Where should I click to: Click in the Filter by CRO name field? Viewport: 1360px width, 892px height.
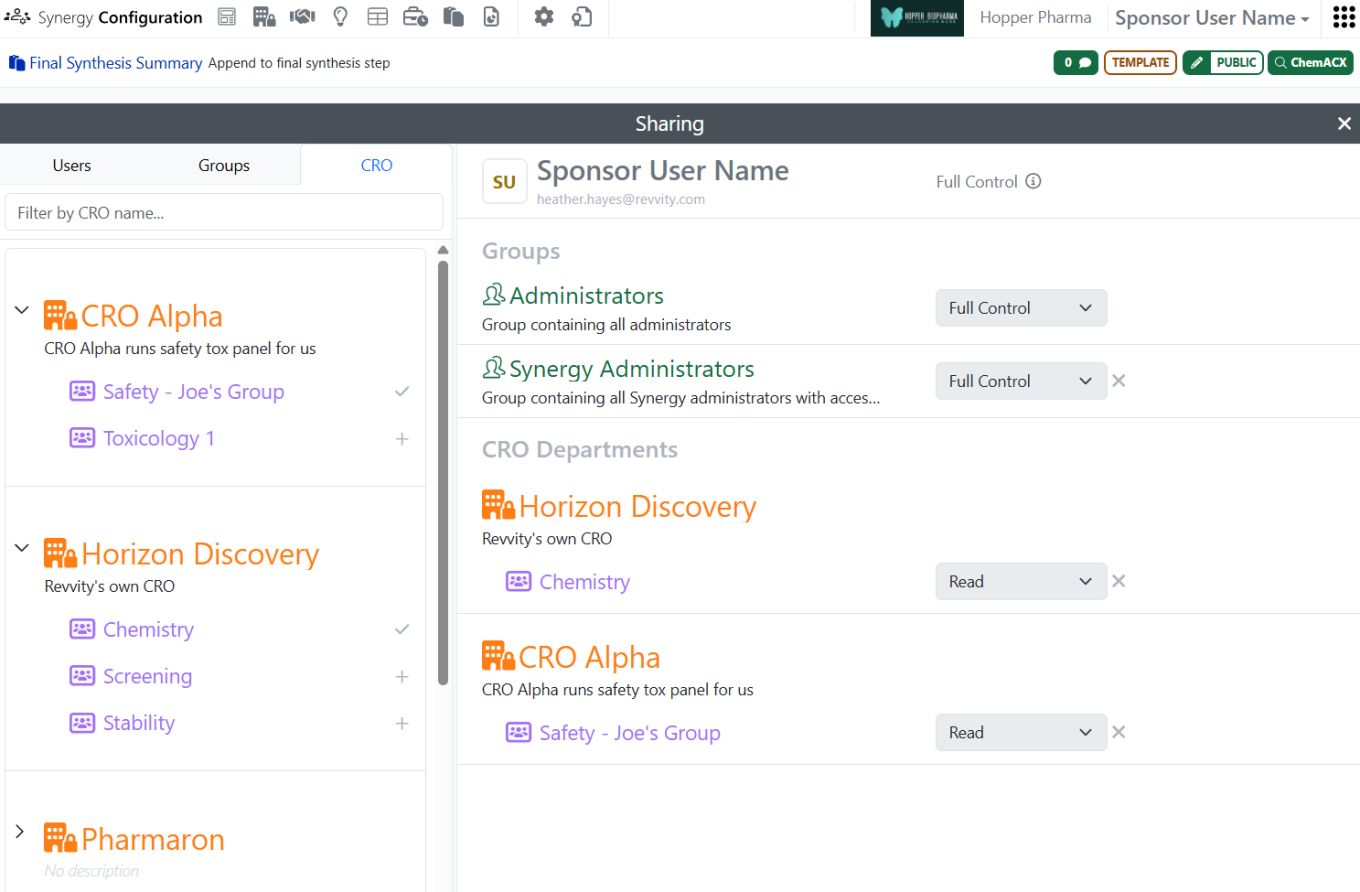[224, 212]
